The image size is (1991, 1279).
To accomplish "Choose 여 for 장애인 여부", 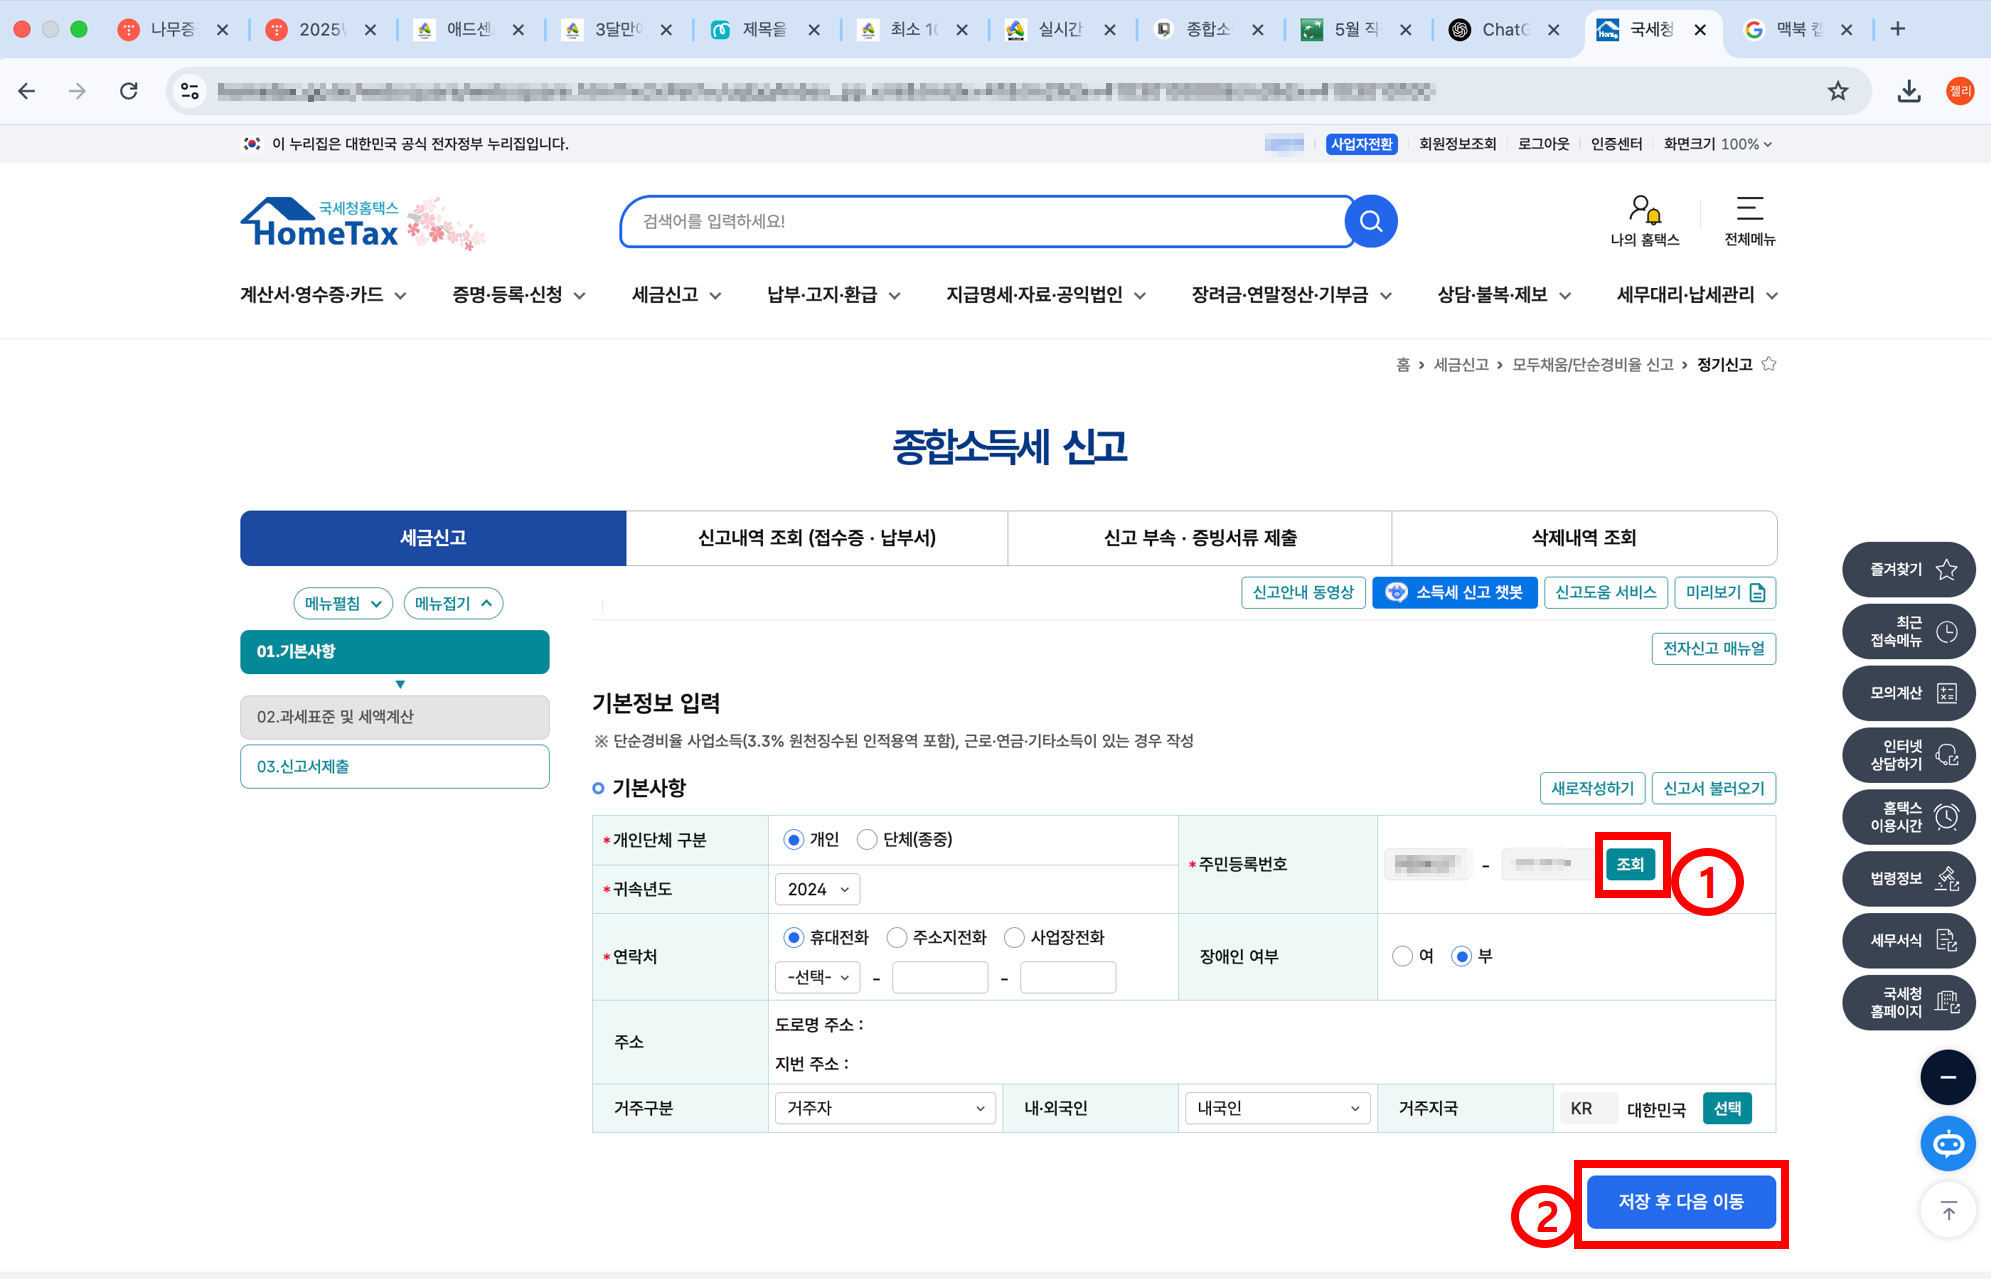I will (1402, 957).
